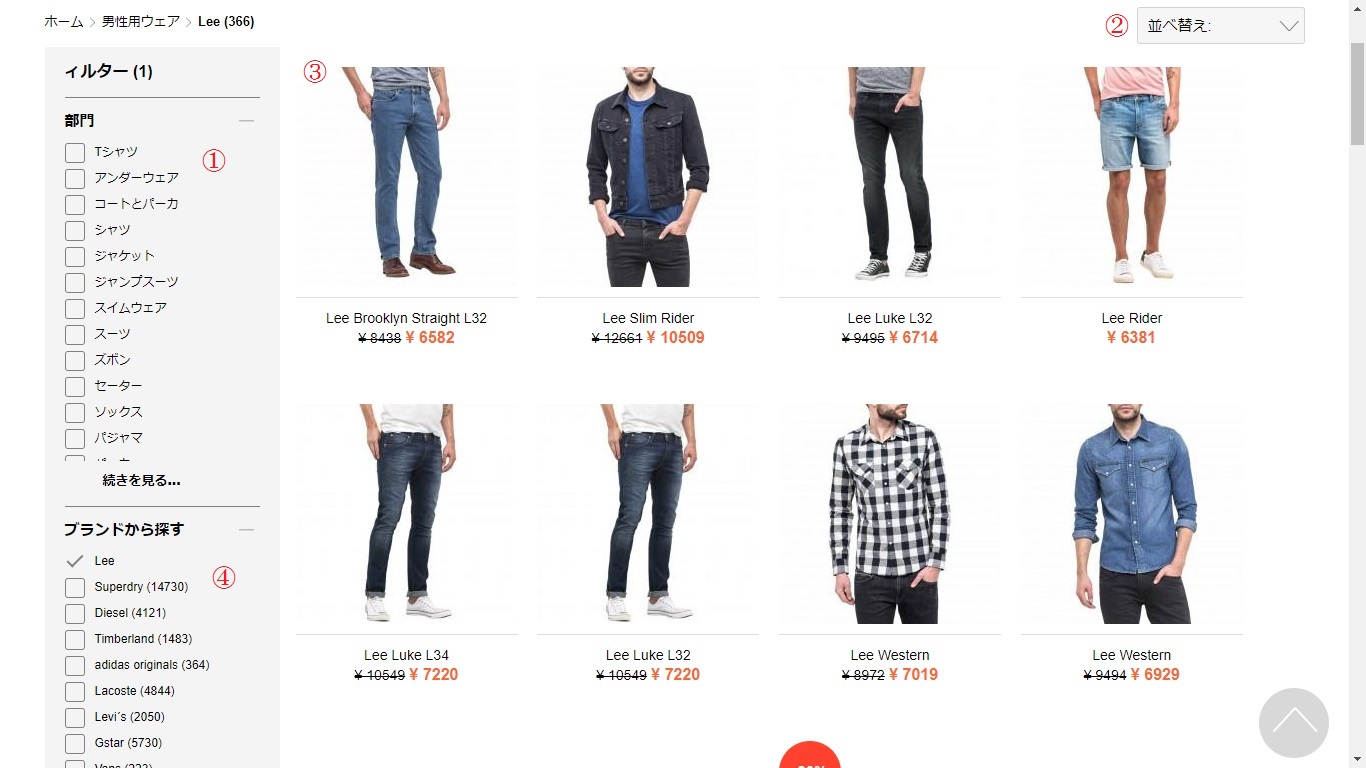This screenshot has width=1366, height=768.
Task: Collapse ブランドから探す section via its minus icon
Action: pyautogui.click(x=247, y=530)
